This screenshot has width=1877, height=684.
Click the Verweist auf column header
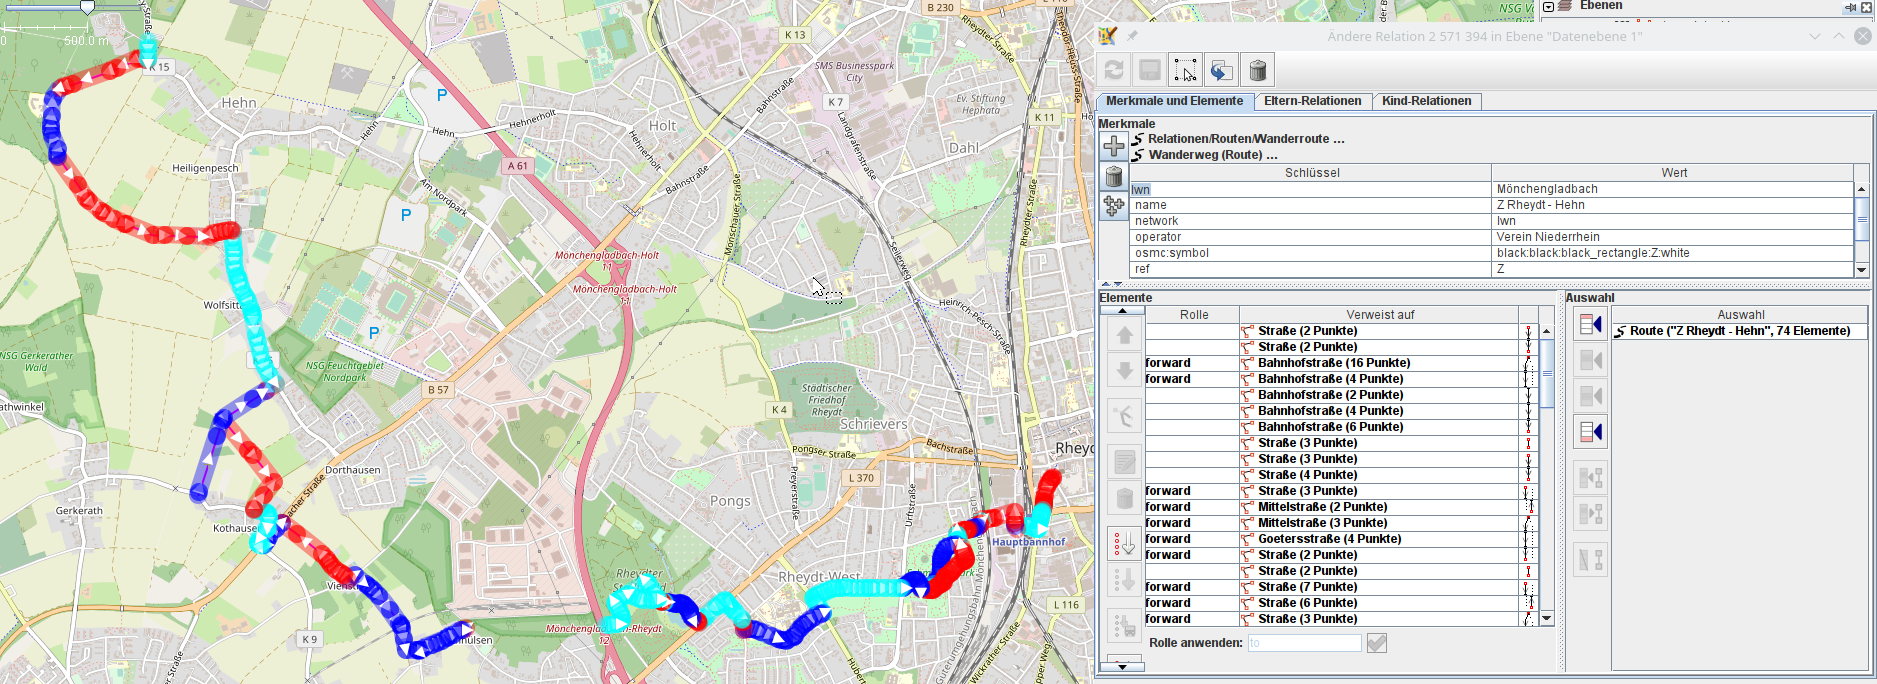point(1380,315)
